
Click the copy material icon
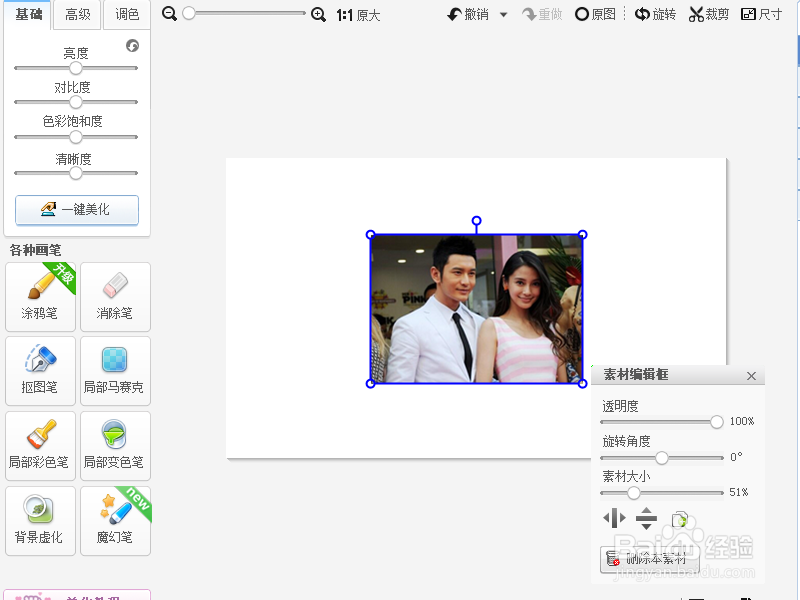(680, 519)
